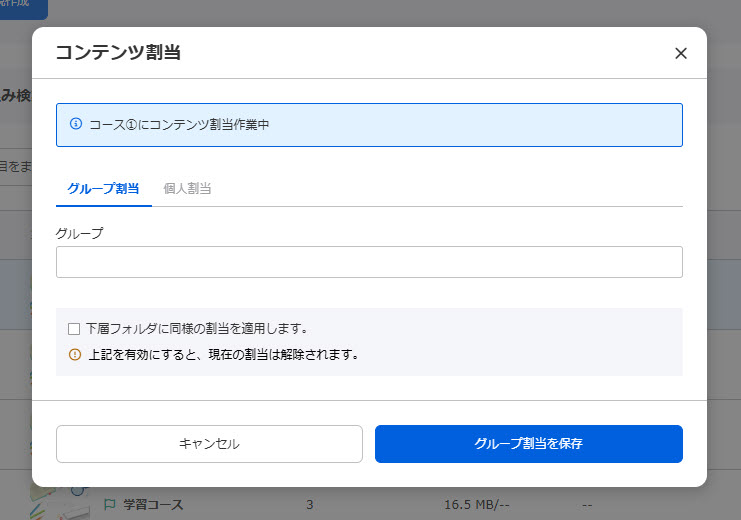Enable 下層フォルダに同様の割当を適用 checkbox
The image size is (741, 520).
coord(74,329)
